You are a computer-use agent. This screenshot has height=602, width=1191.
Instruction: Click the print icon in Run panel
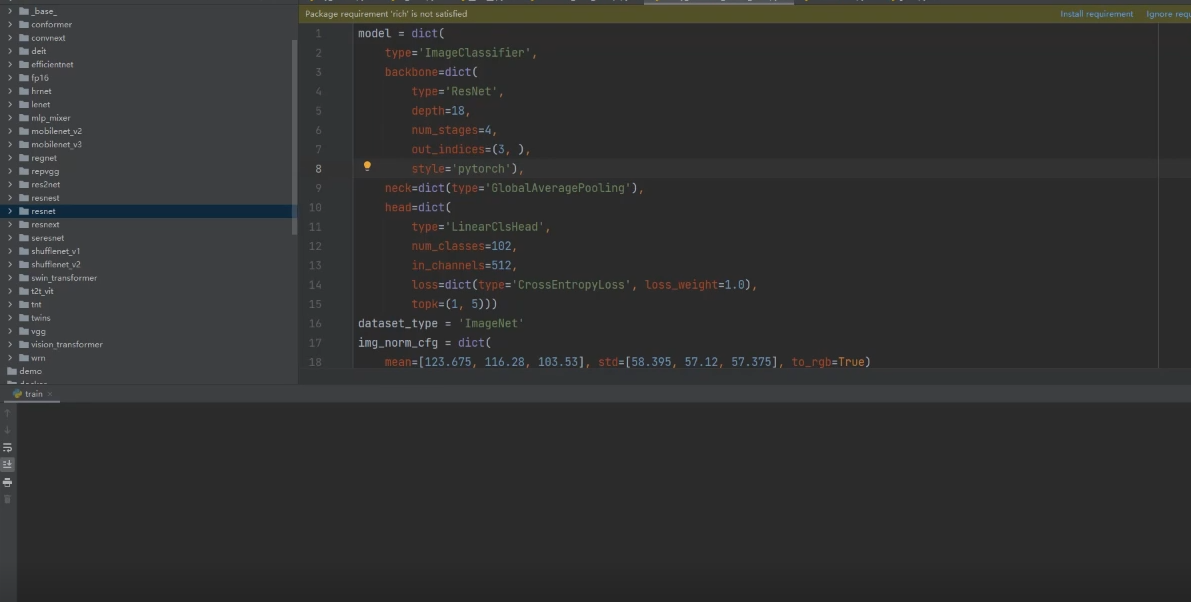click(7, 482)
